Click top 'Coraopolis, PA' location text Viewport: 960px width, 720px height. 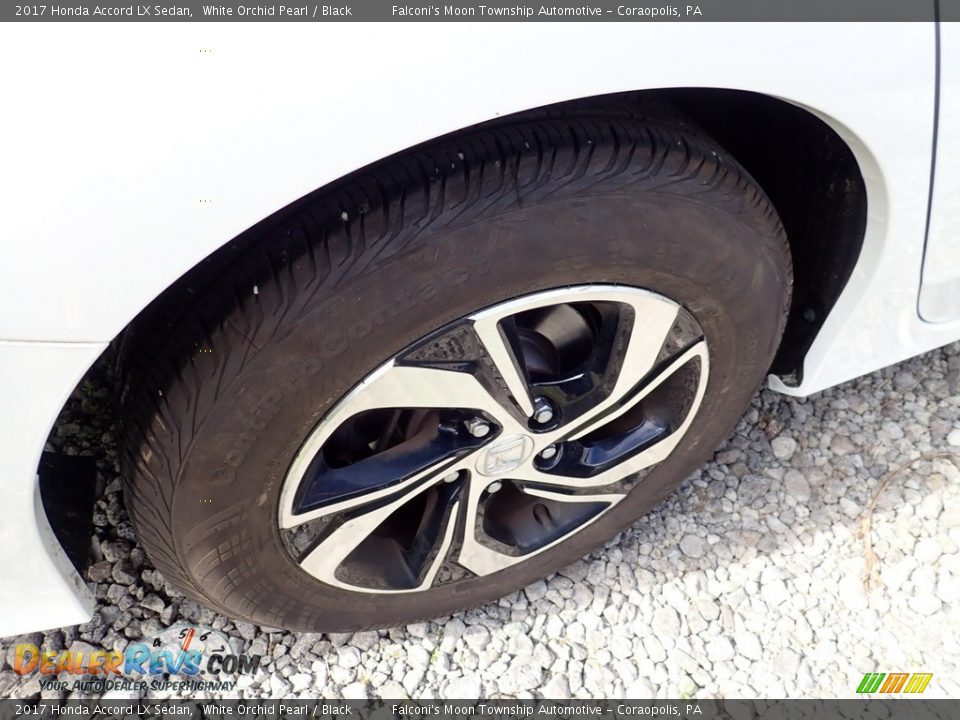click(x=659, y=11)
